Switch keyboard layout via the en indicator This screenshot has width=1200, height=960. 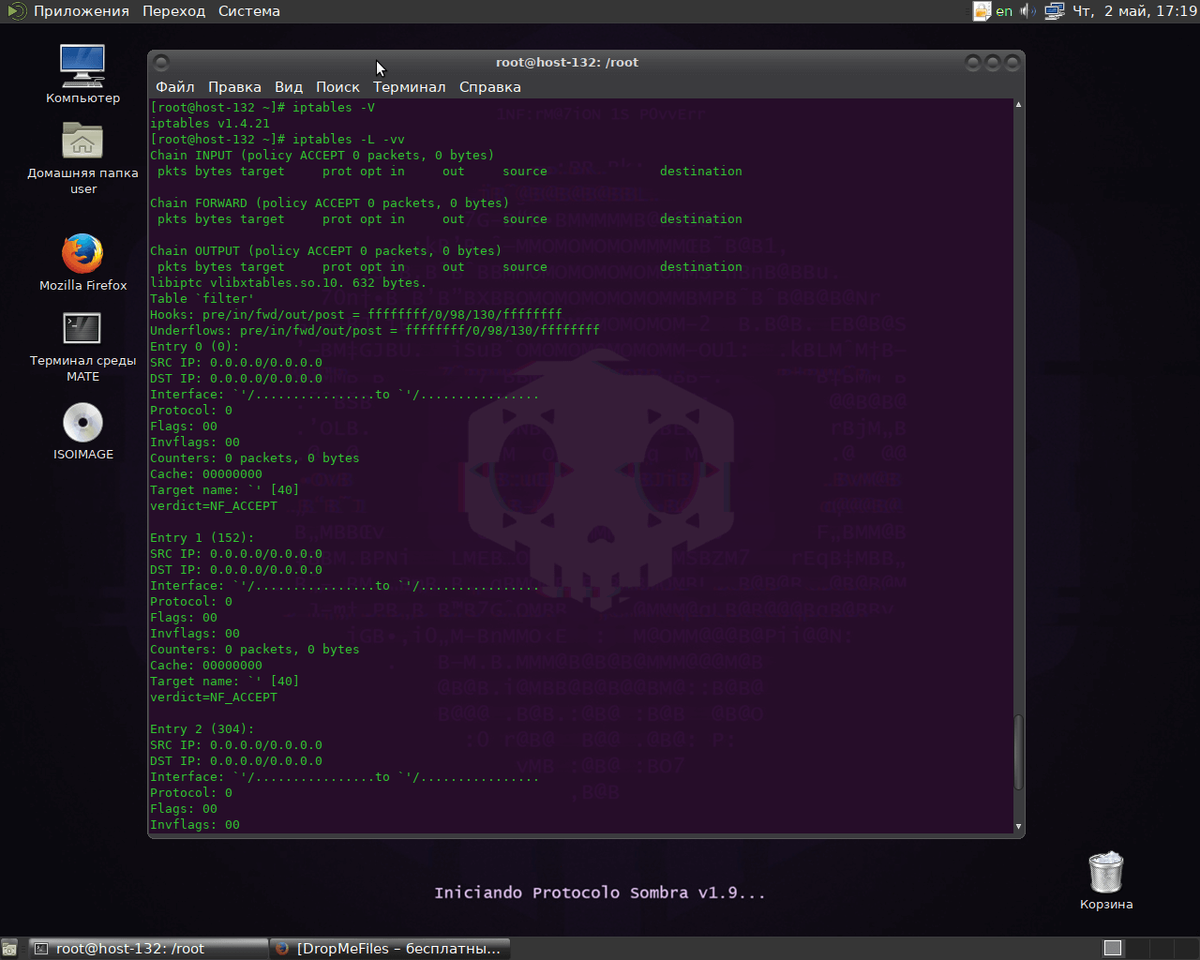[1004, 11]
